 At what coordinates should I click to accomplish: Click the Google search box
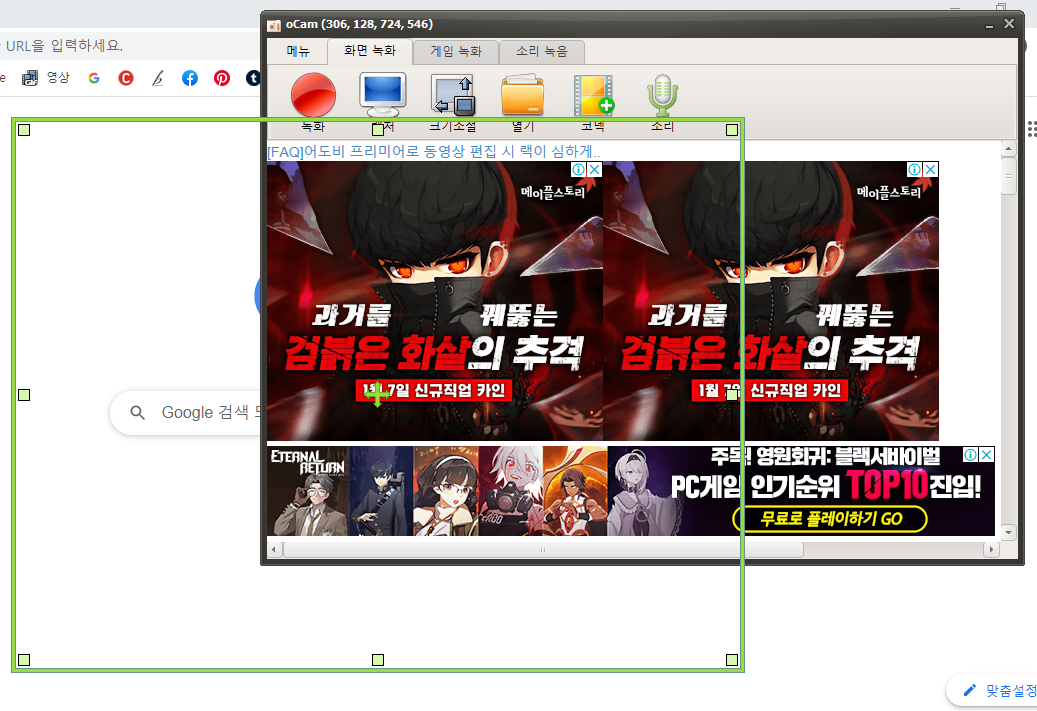point(187,412)
